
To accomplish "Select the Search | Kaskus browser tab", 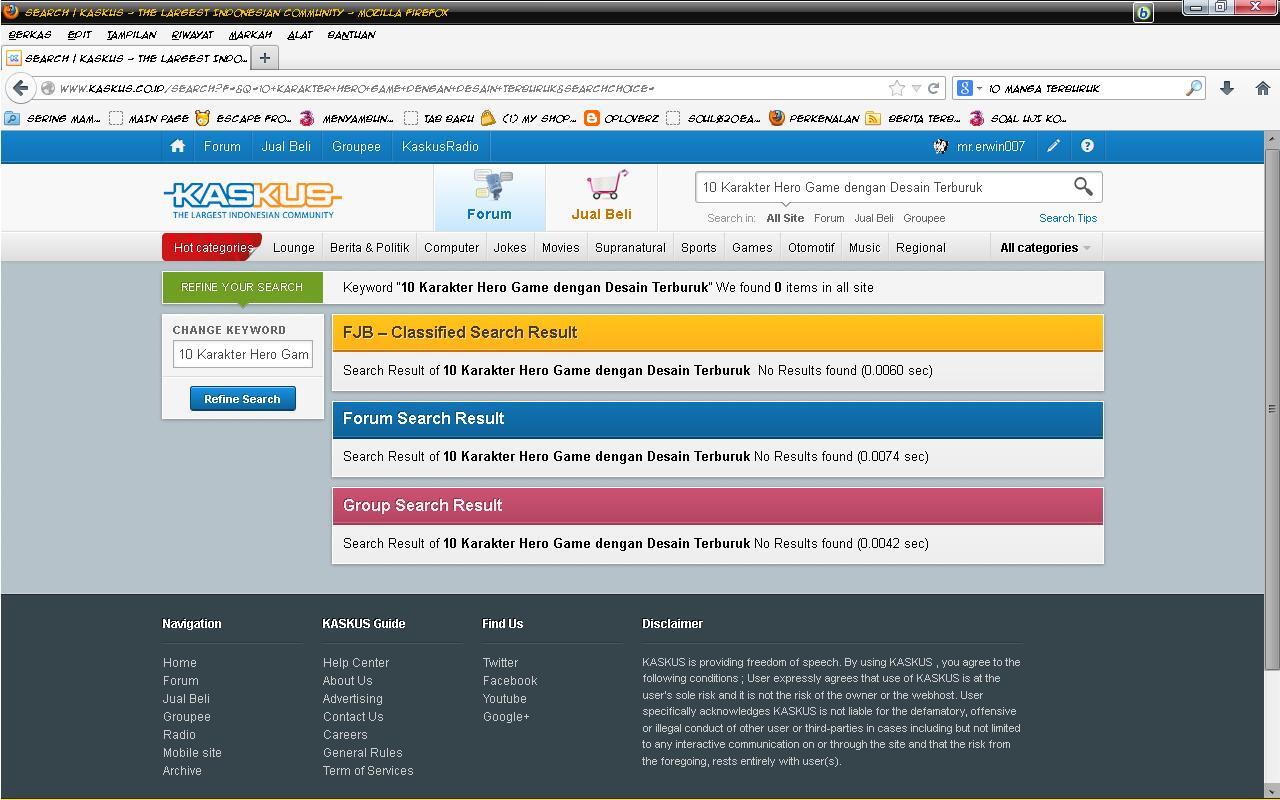I will pos(125,58).
